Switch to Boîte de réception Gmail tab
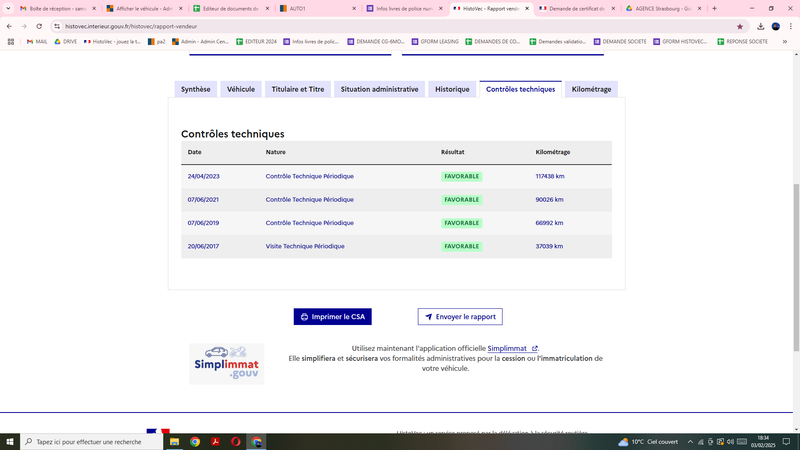The image size is (800, 450). click(x=57, y=9)
